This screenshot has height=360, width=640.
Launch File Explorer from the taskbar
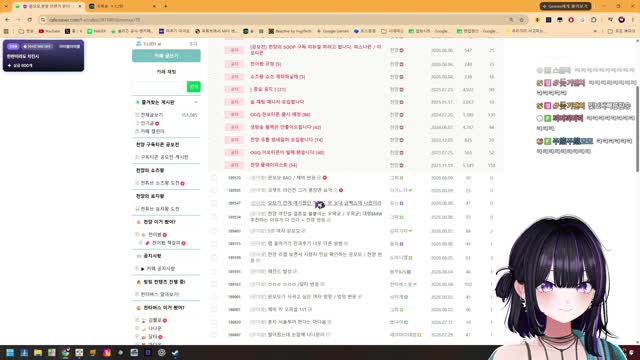point(38,353)
